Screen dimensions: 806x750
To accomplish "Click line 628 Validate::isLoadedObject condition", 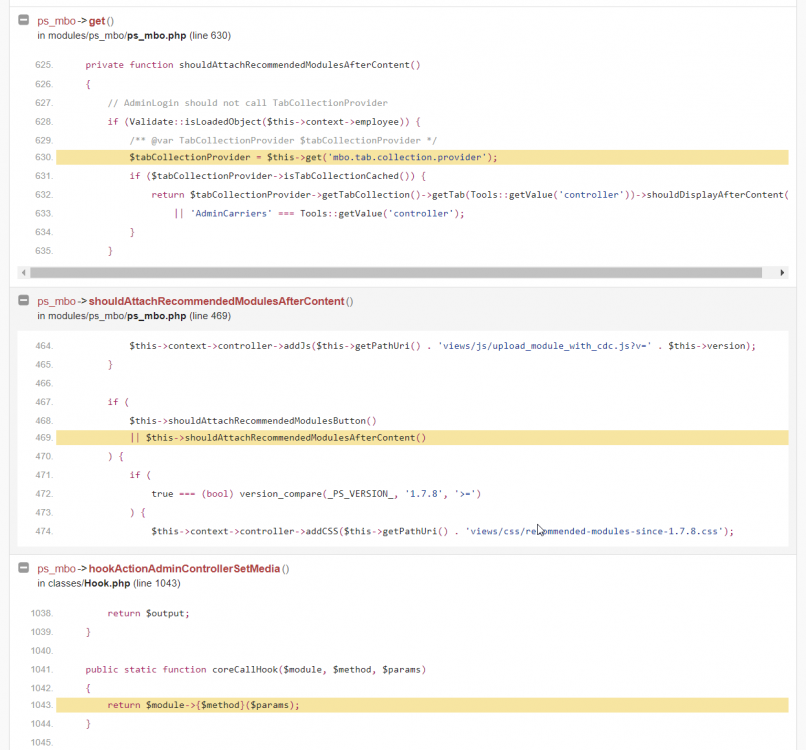I will coord(264,122).
